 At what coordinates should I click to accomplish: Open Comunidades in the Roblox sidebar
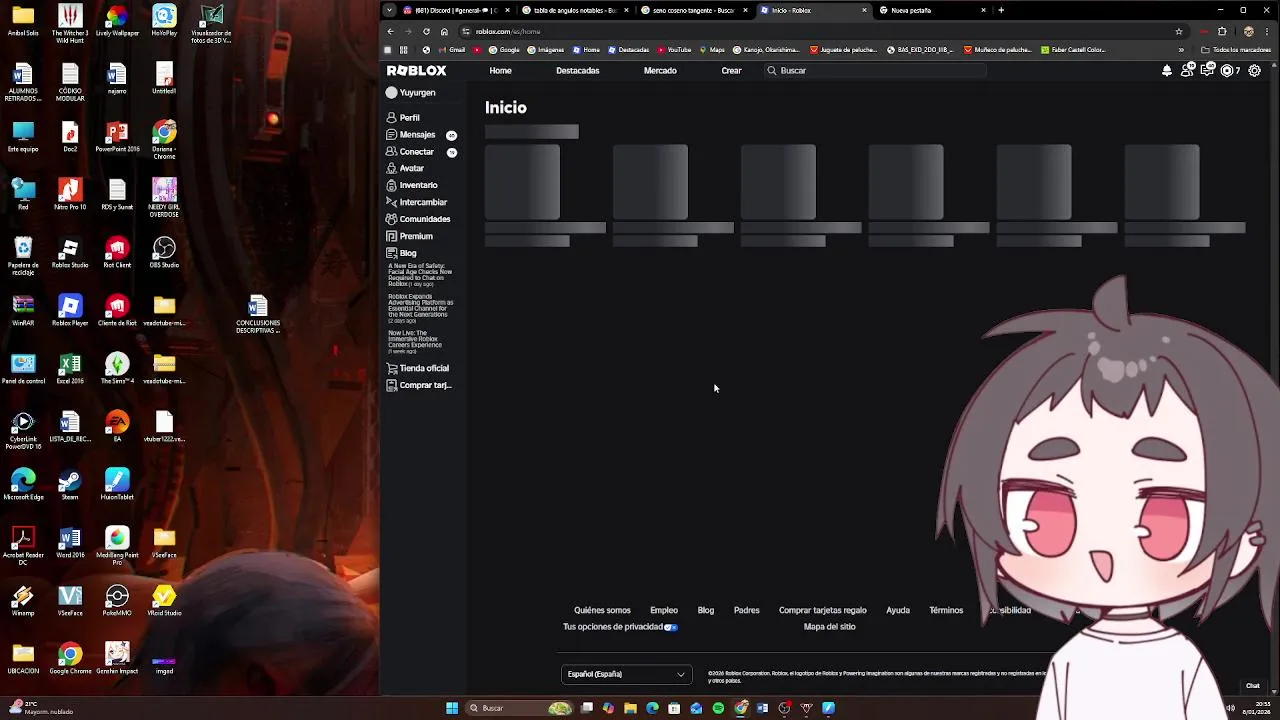[418, 219]
